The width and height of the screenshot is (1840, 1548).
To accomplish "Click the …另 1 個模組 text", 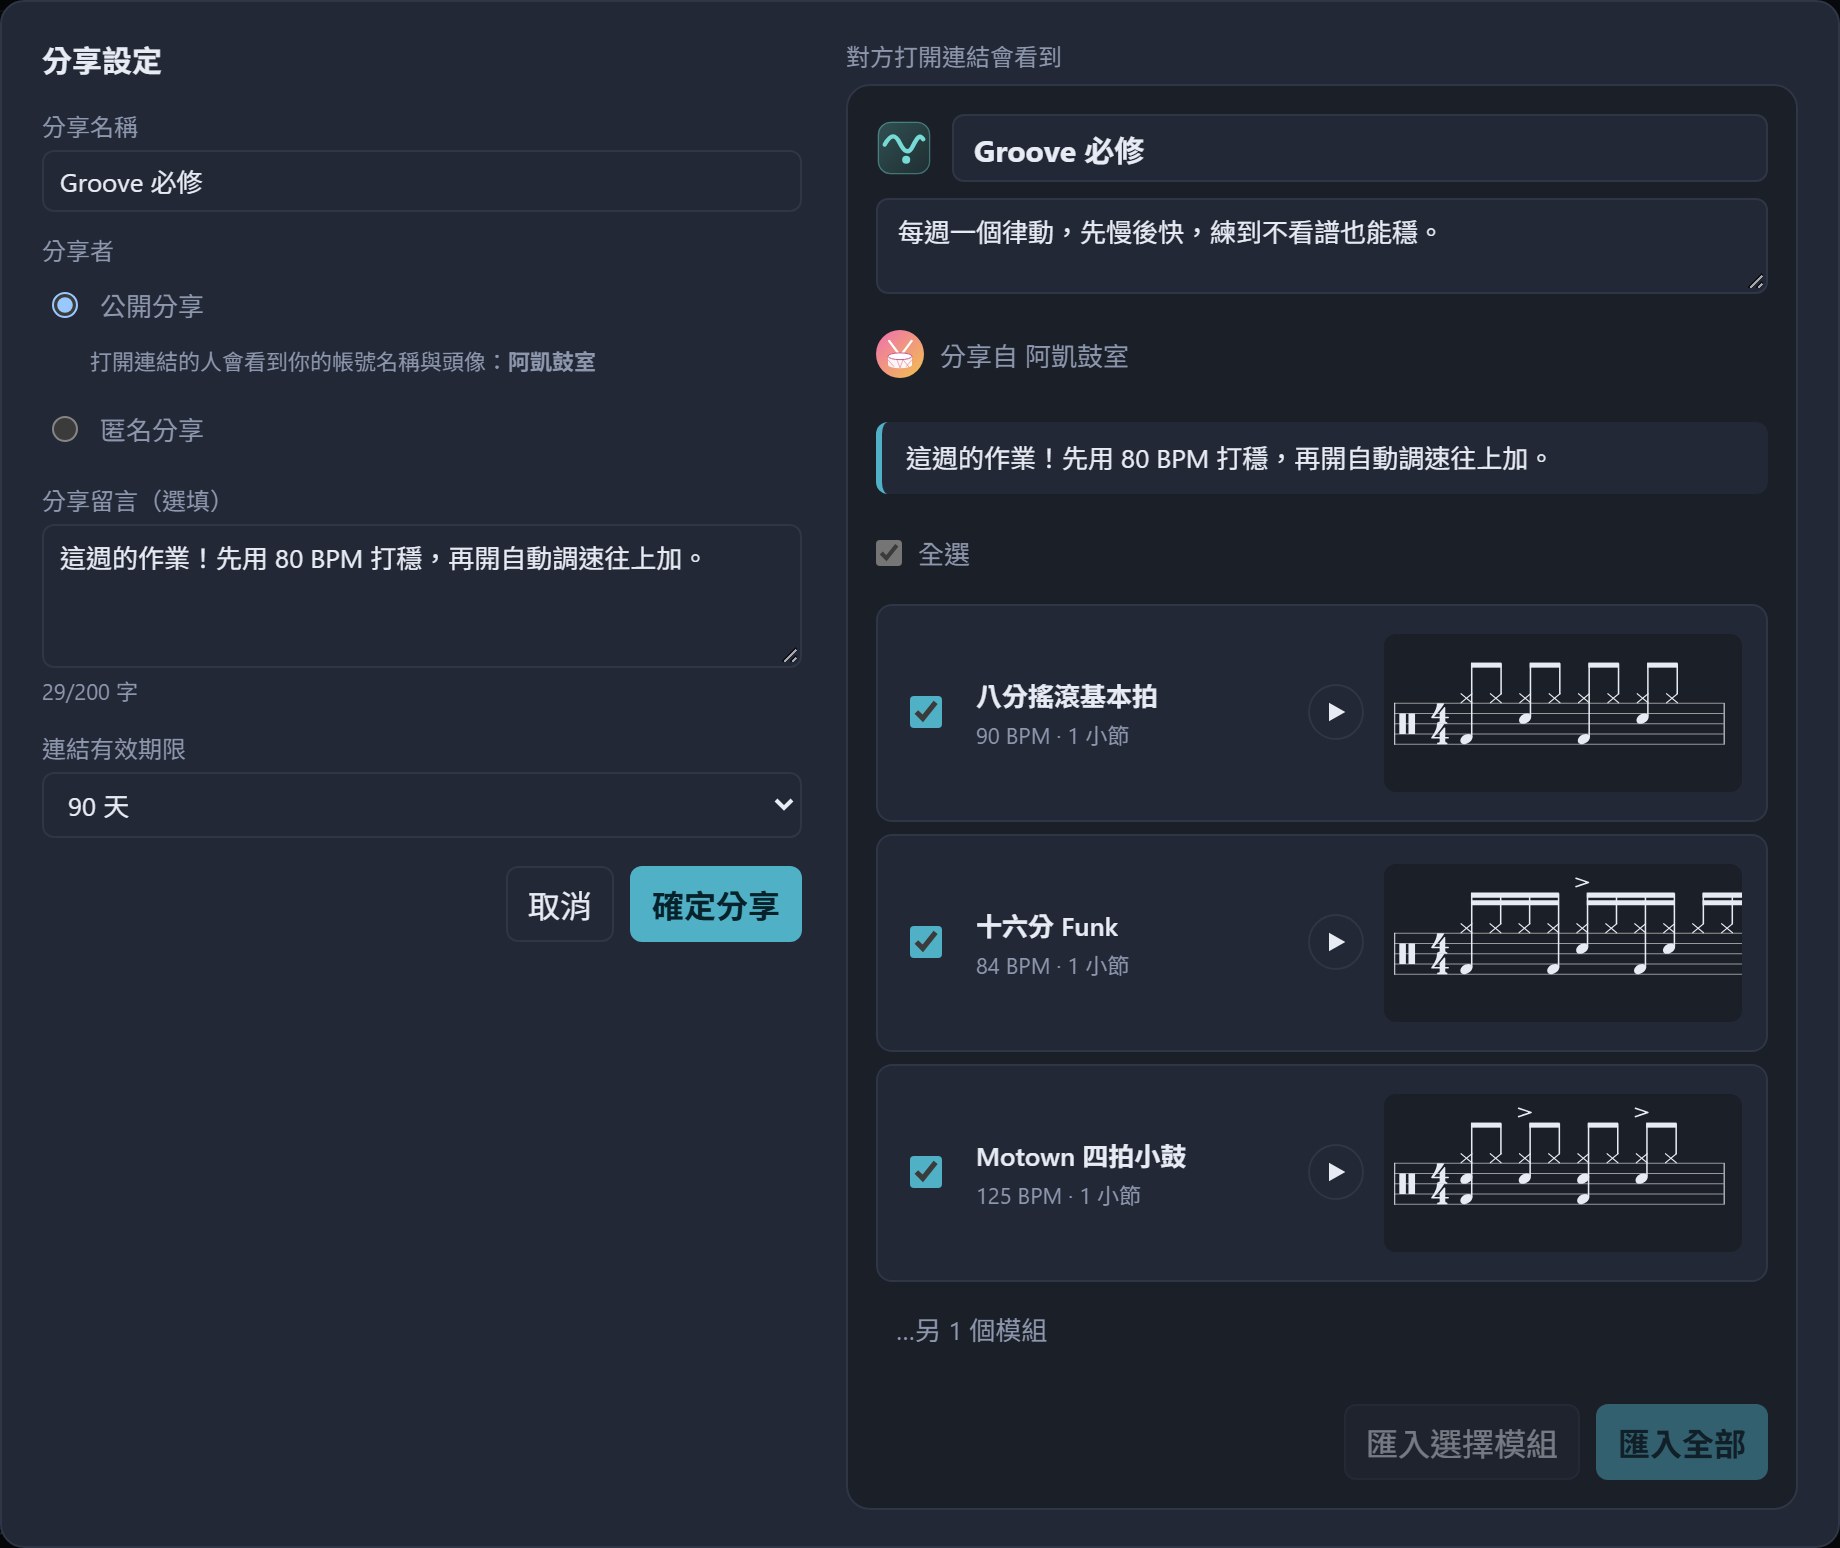I will (971, 1331).
